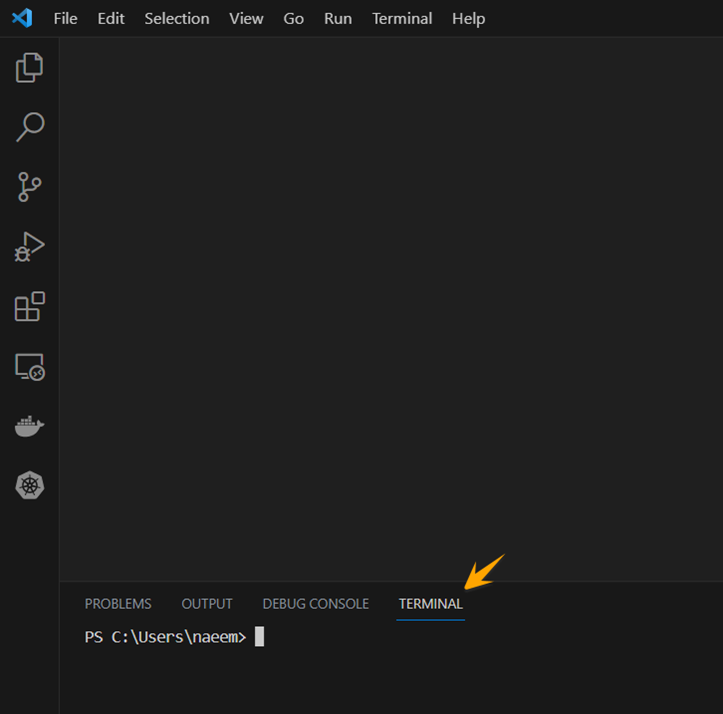The width and height of the screenshot is (723, 714).
Task: Open the Search view icon
Action: click(30, 127)
